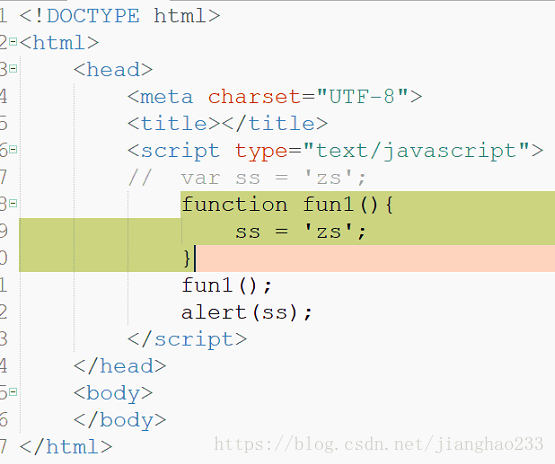
Task: Collapse the <script> tag fold marker
Action: [x=13, y=149]
